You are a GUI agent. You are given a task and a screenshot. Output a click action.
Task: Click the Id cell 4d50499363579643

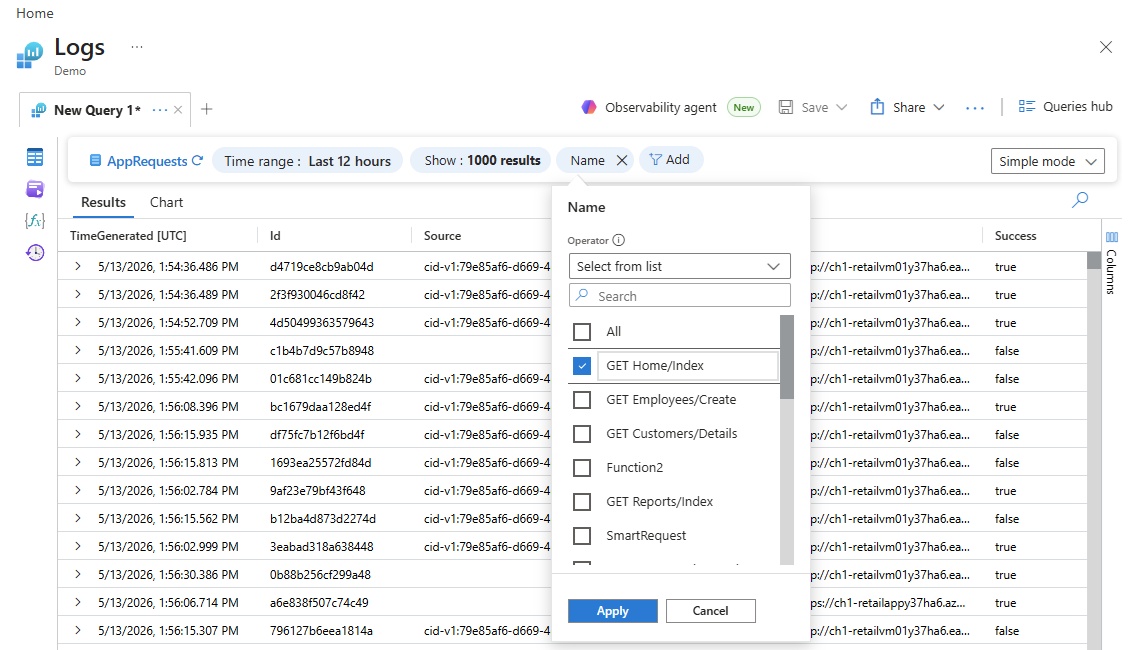[x=322, y=323]
